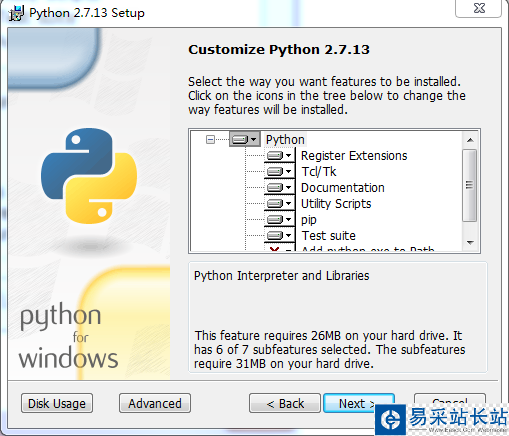509x436 pixels.
Task: Open install options dropdown for Python feature
Action: [245, 139]
